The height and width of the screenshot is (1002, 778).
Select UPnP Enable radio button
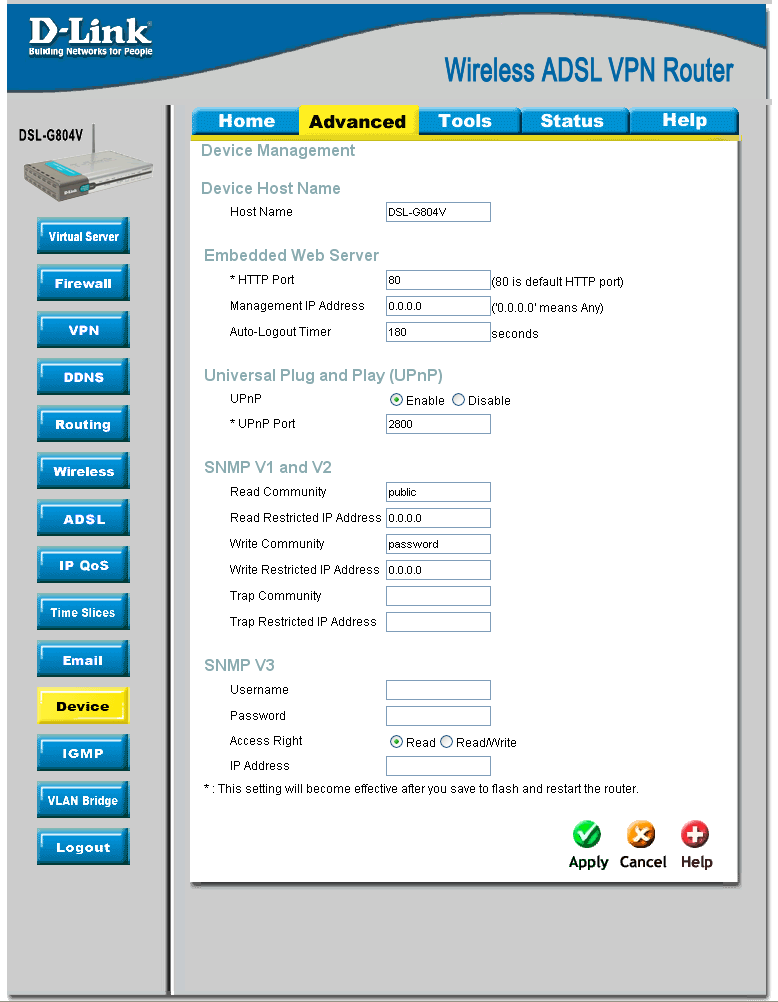[x=396, y=400]
